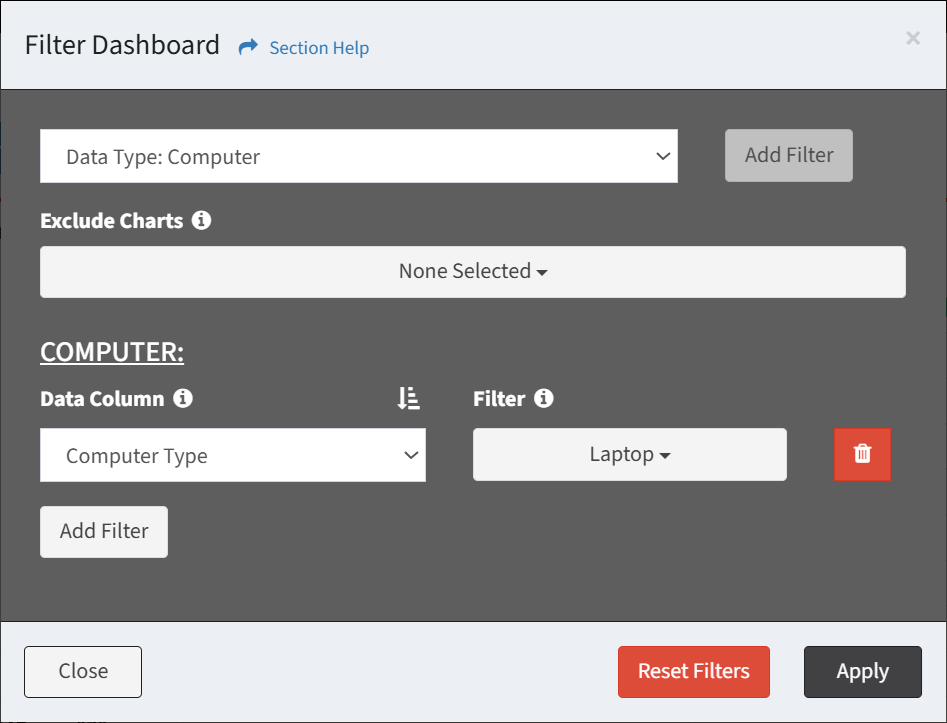Show info for Exclude Charts
947x723 pixels.
click(201, 220)
